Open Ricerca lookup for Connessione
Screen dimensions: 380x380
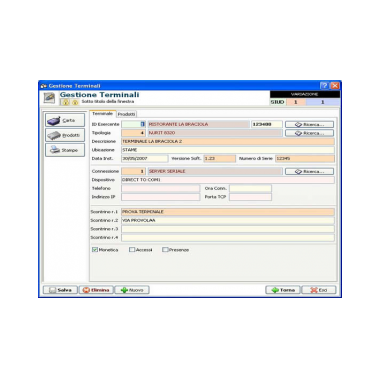pos(309,171)
